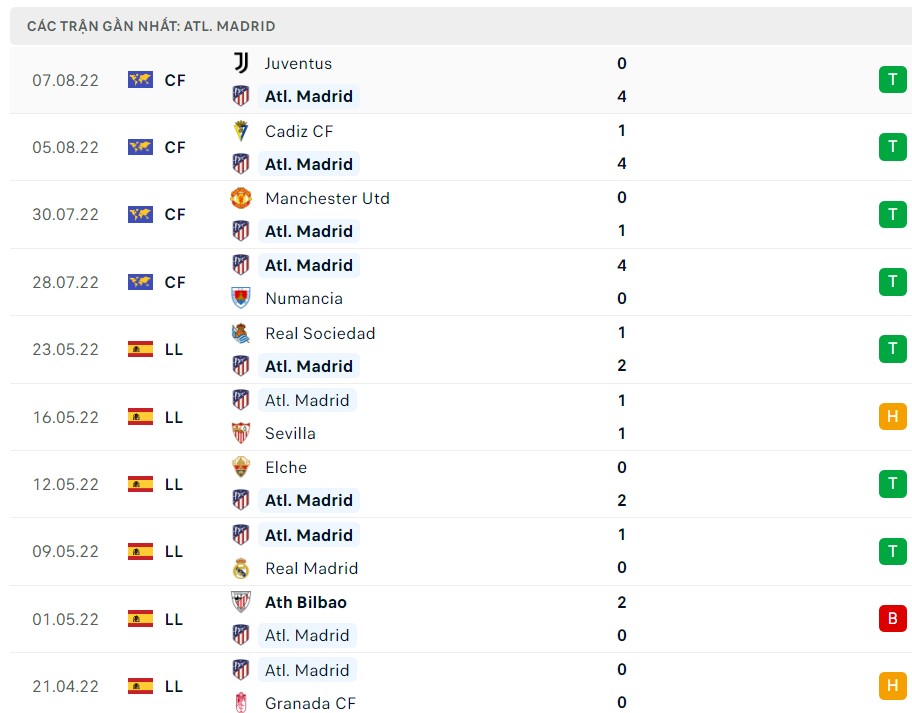Click the 07.08.22 match date cell
The width and height of the screenshot is (912, 713).
[65, 80]
